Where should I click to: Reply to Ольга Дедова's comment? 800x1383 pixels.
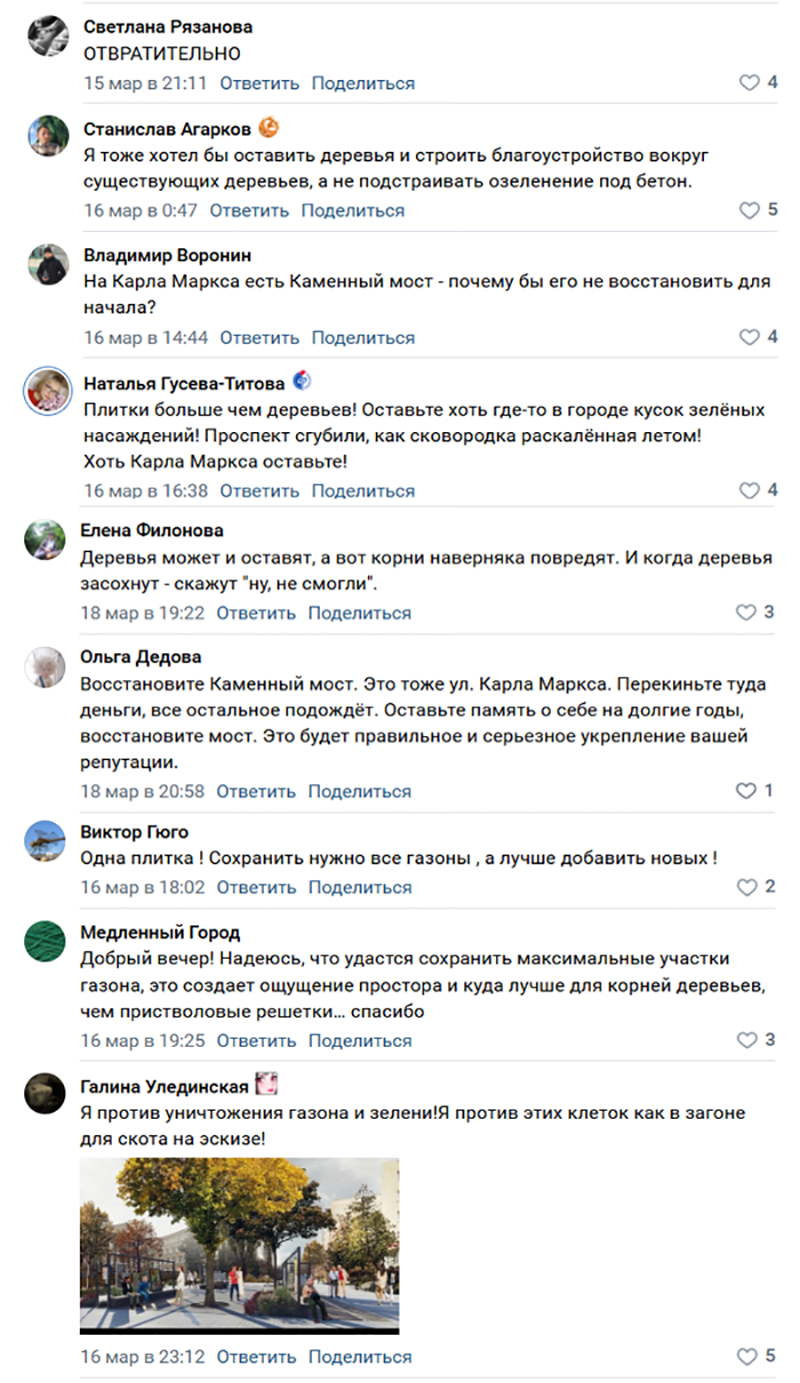pyautogui.click(x=256, y=790)
